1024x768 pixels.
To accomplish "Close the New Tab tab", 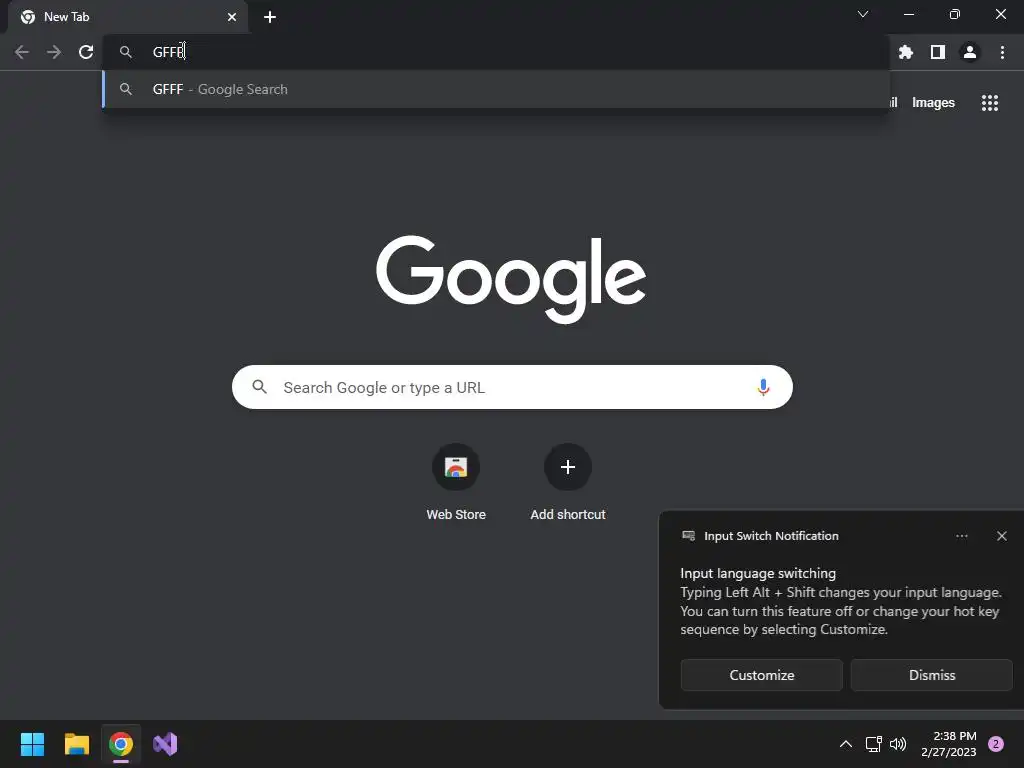I will (x=232, y=17).
